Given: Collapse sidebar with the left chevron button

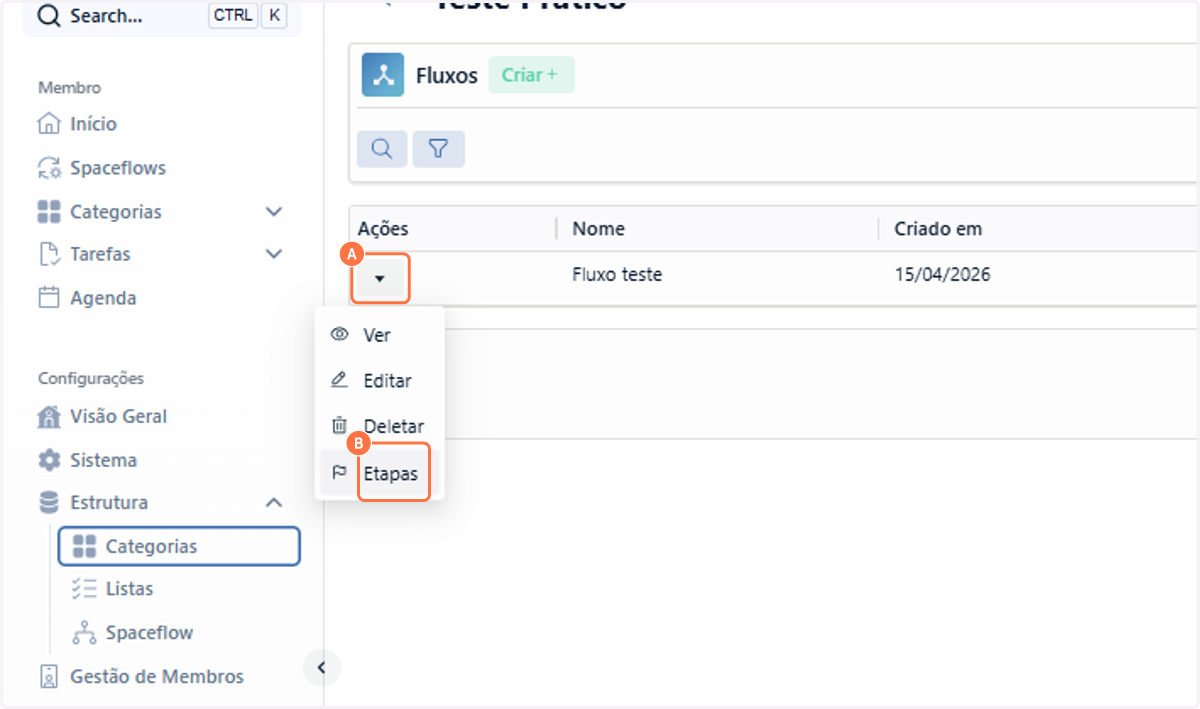Looking at the screenshot, I should [321, 667].
